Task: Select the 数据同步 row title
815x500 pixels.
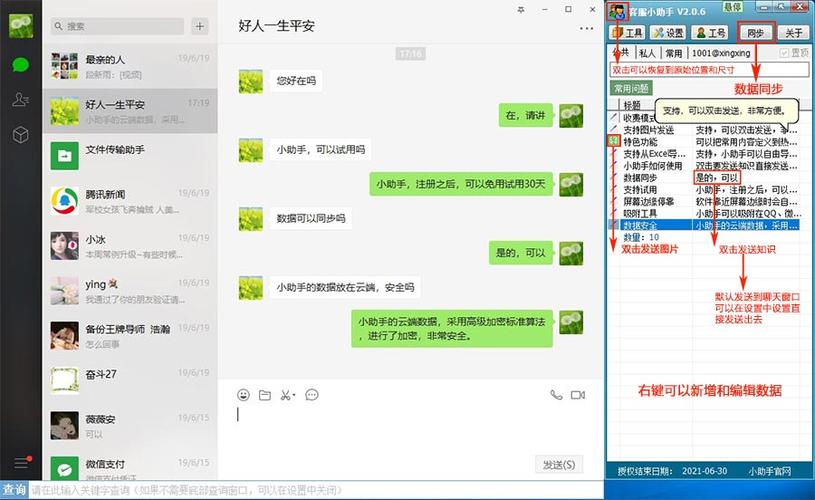Action: tap(640, 178)
